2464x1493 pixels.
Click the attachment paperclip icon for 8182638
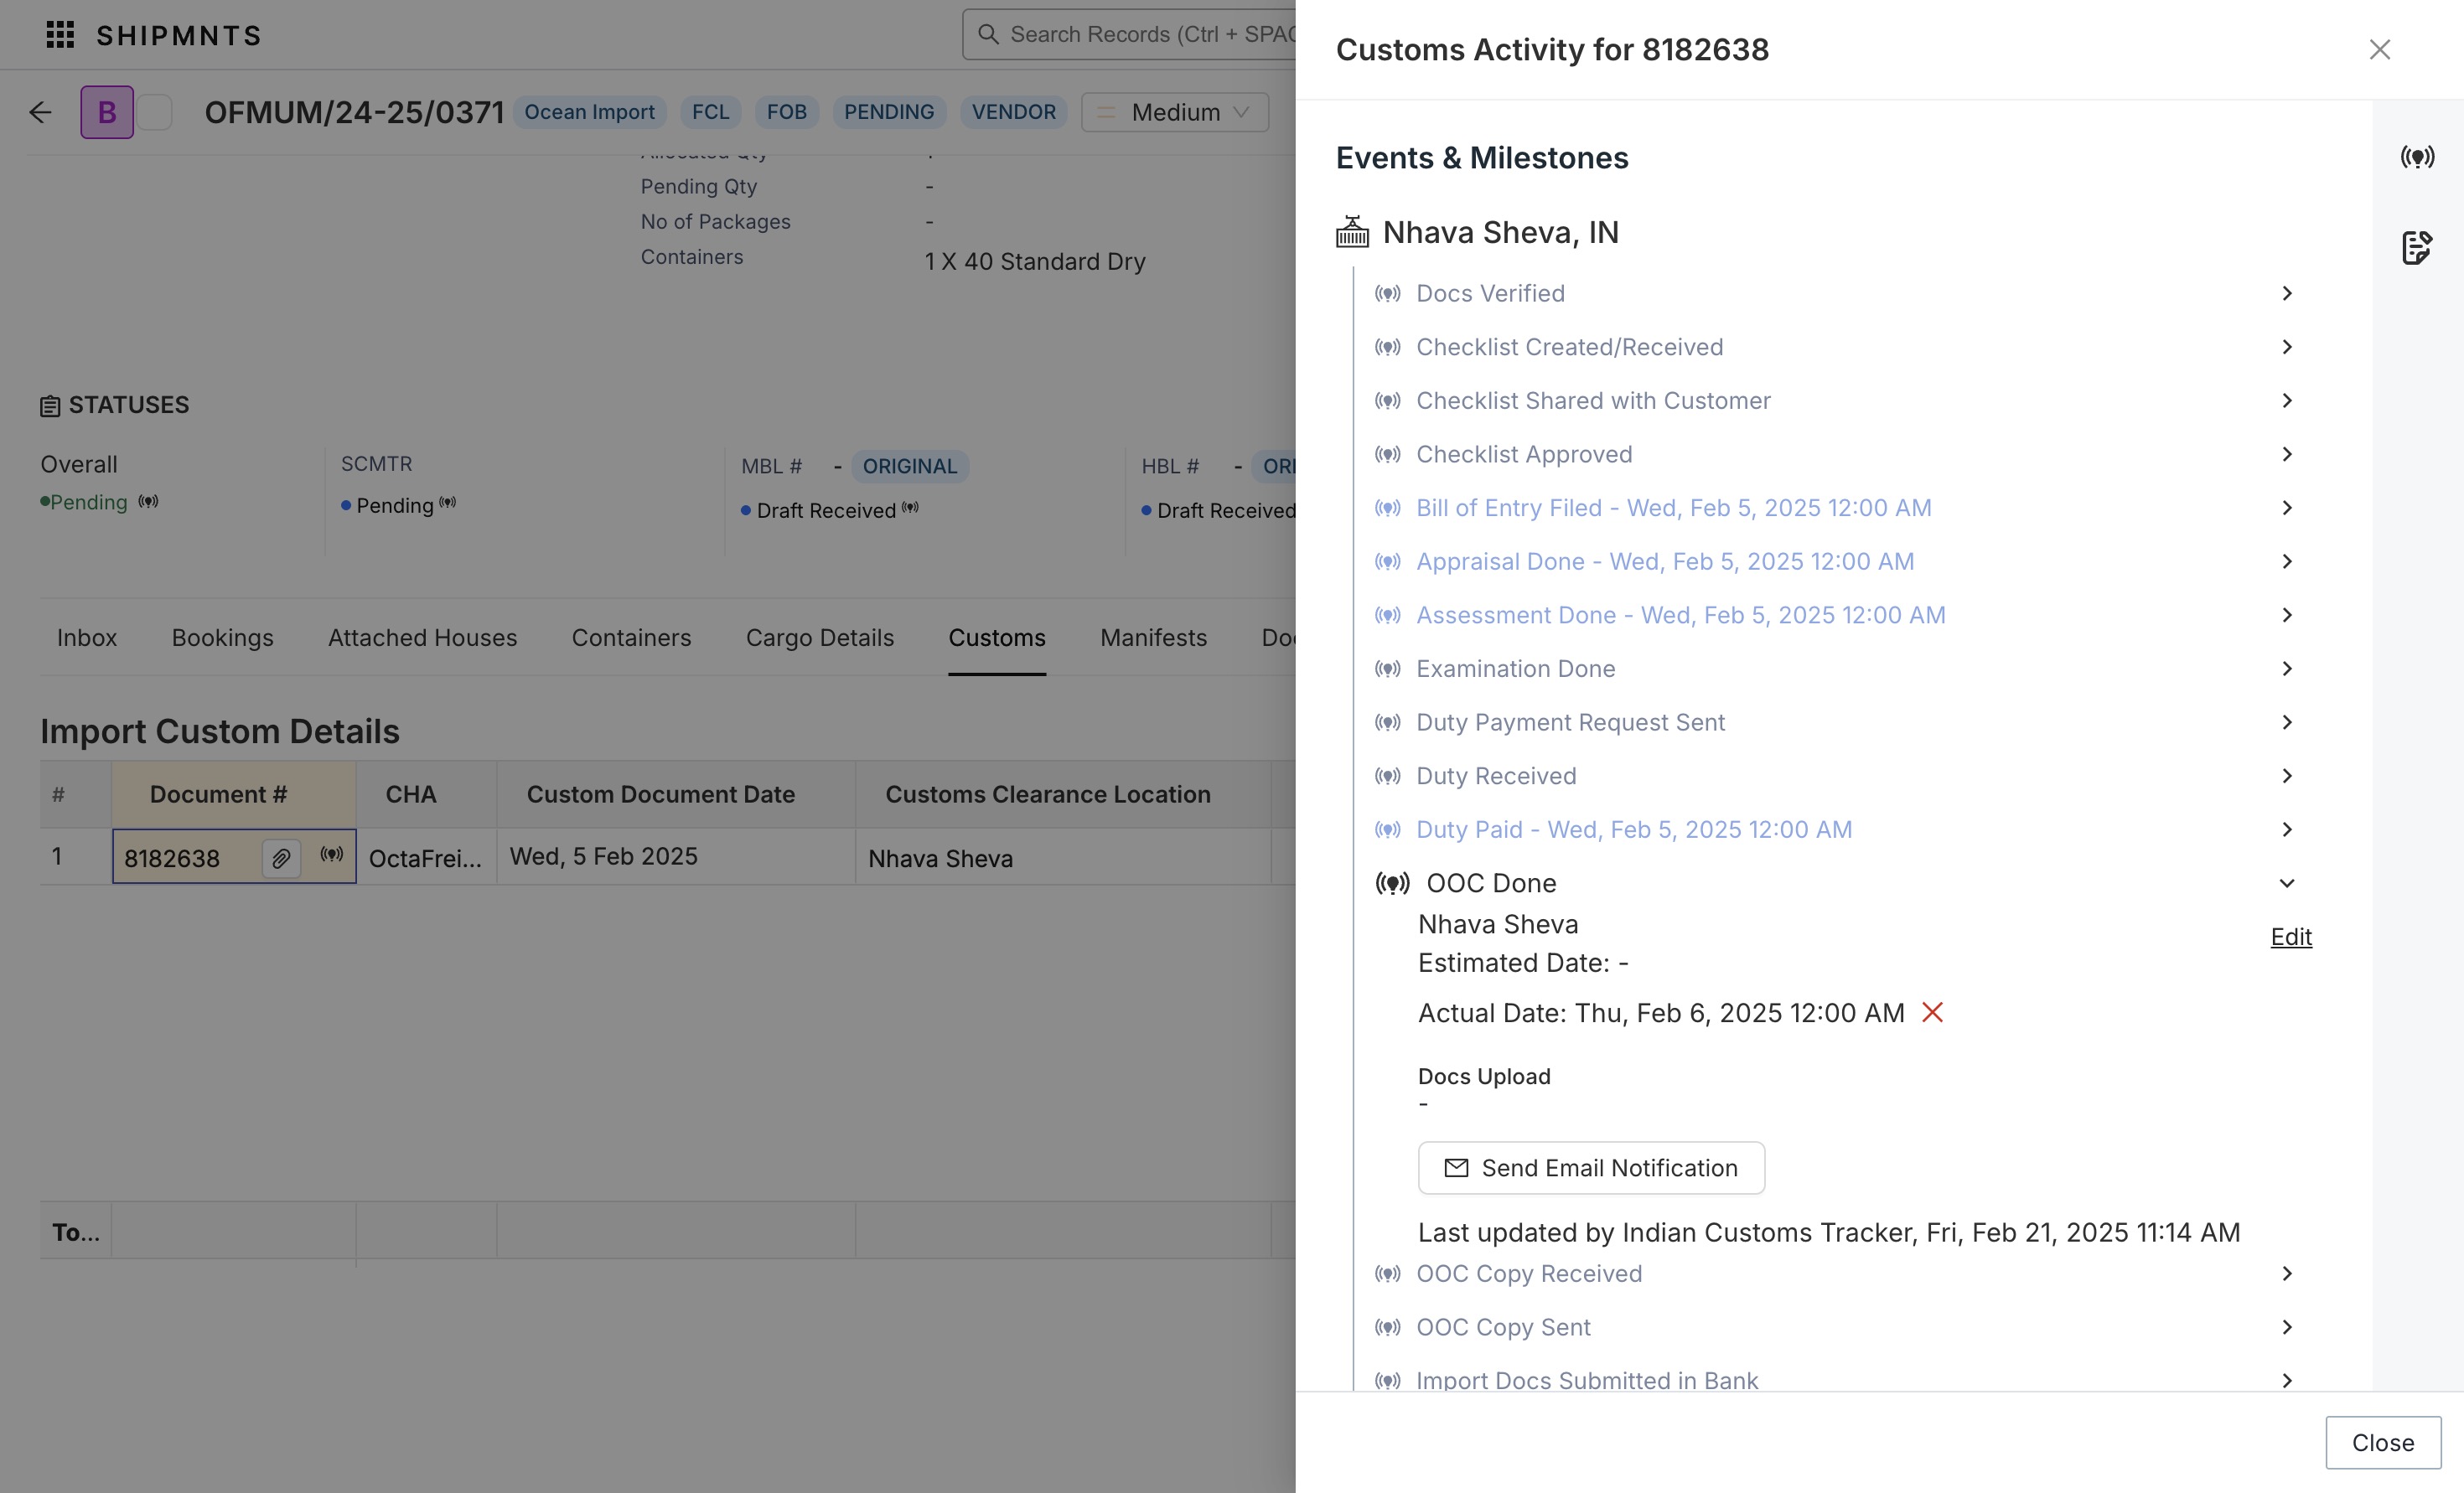point(281,858)
